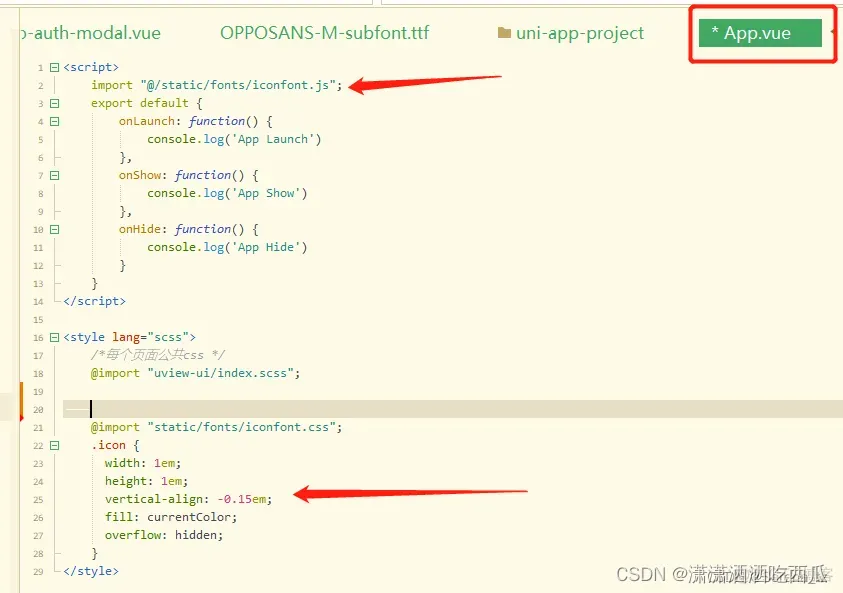The height and width of the screenshot is (593, 843).
Task: Click the onLaunch function name on line 4
Action: (x=147, y=122)
